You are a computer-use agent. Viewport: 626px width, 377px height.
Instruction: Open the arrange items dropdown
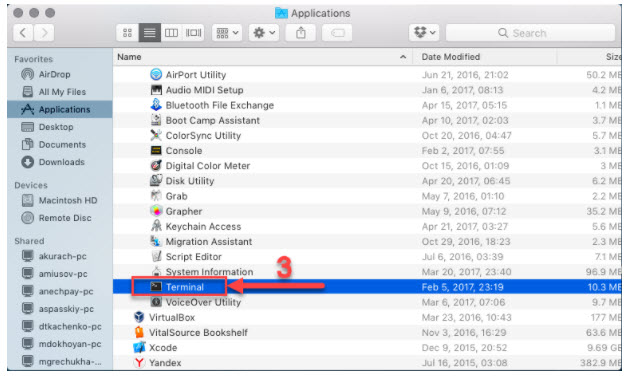click(227, 33)
